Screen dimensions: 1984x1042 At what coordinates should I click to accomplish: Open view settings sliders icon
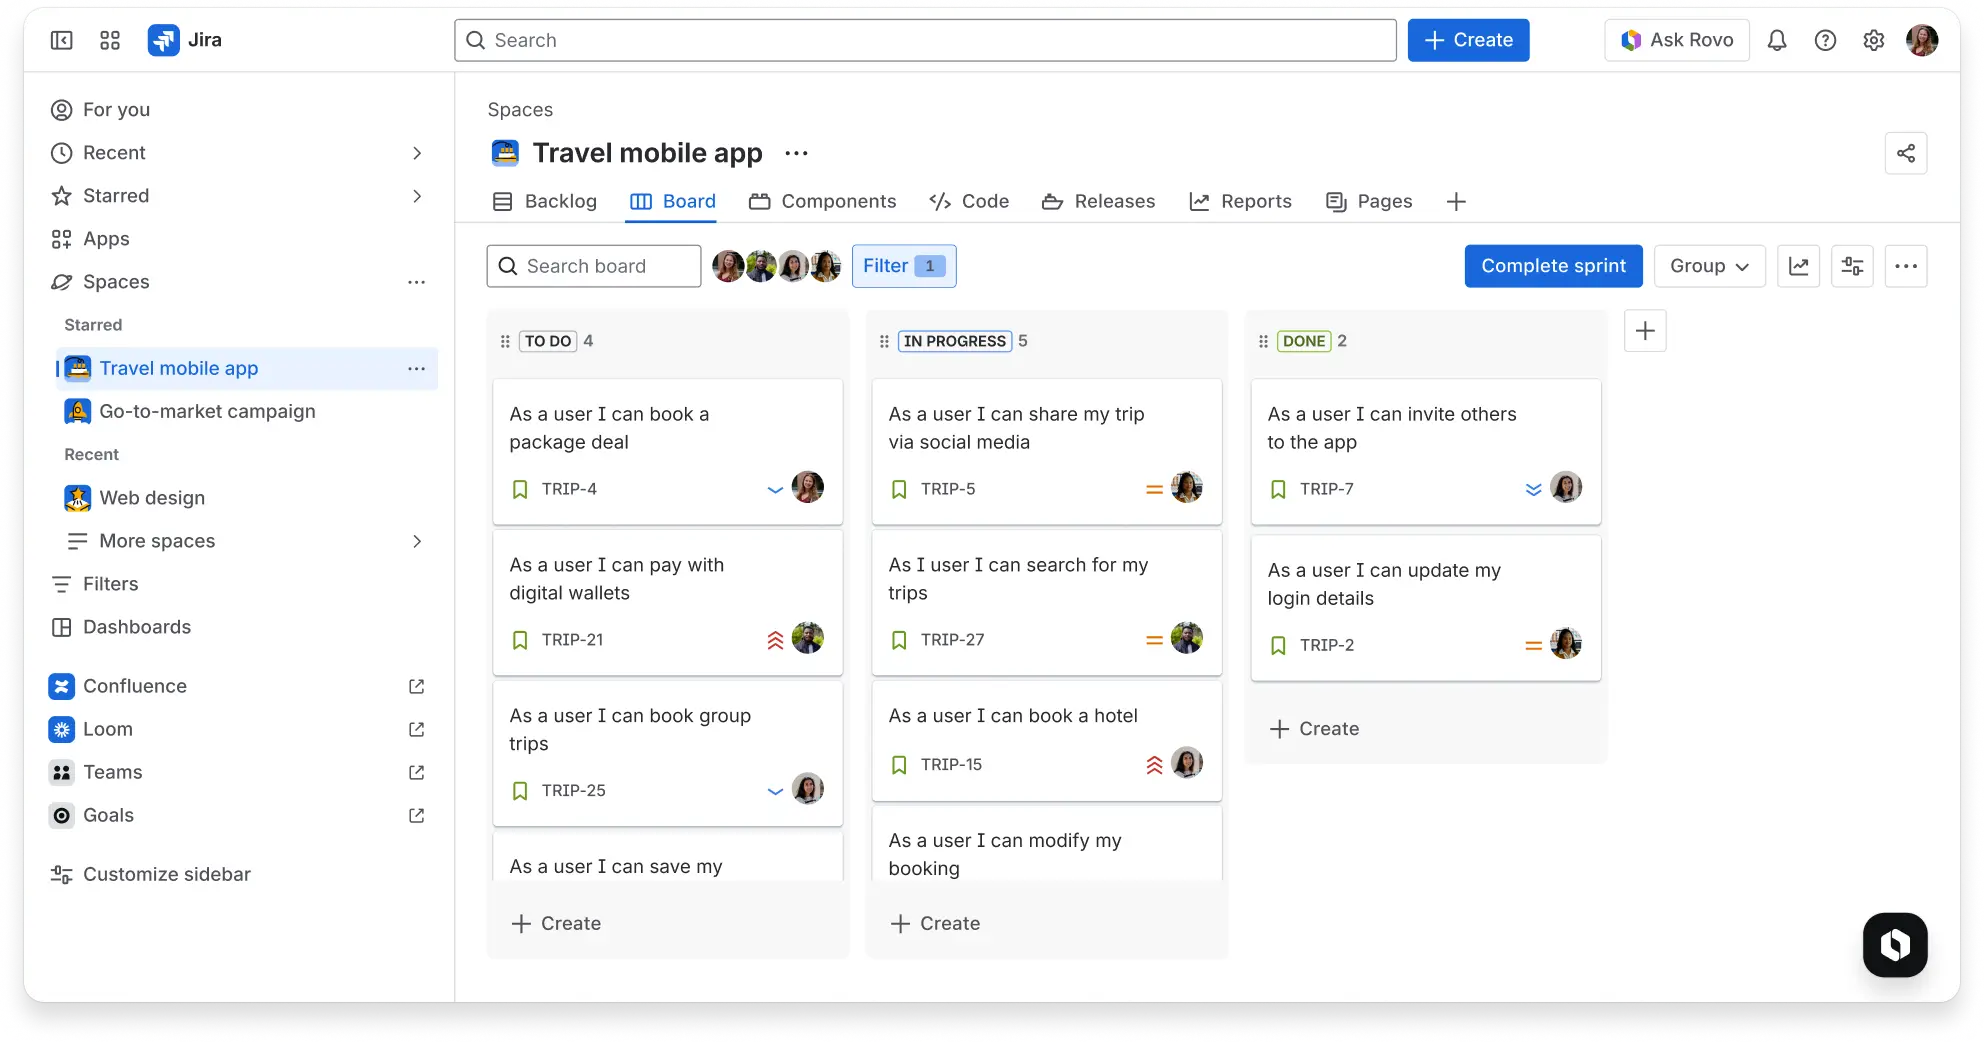(1852, 266)
